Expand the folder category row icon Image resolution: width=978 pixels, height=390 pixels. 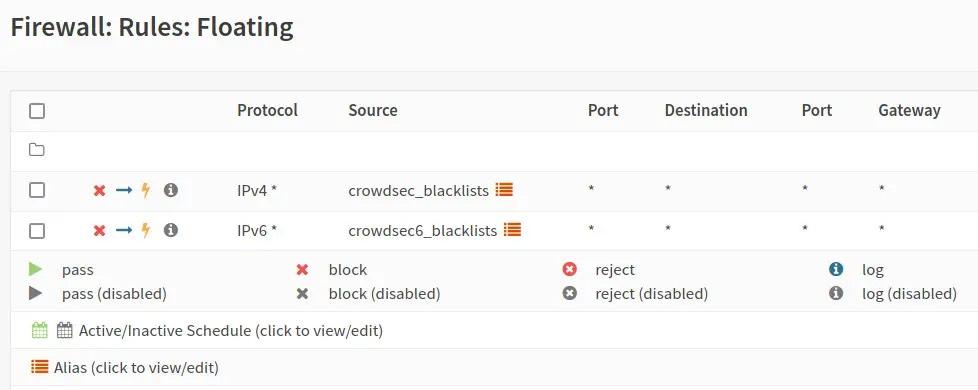(37, 150)
